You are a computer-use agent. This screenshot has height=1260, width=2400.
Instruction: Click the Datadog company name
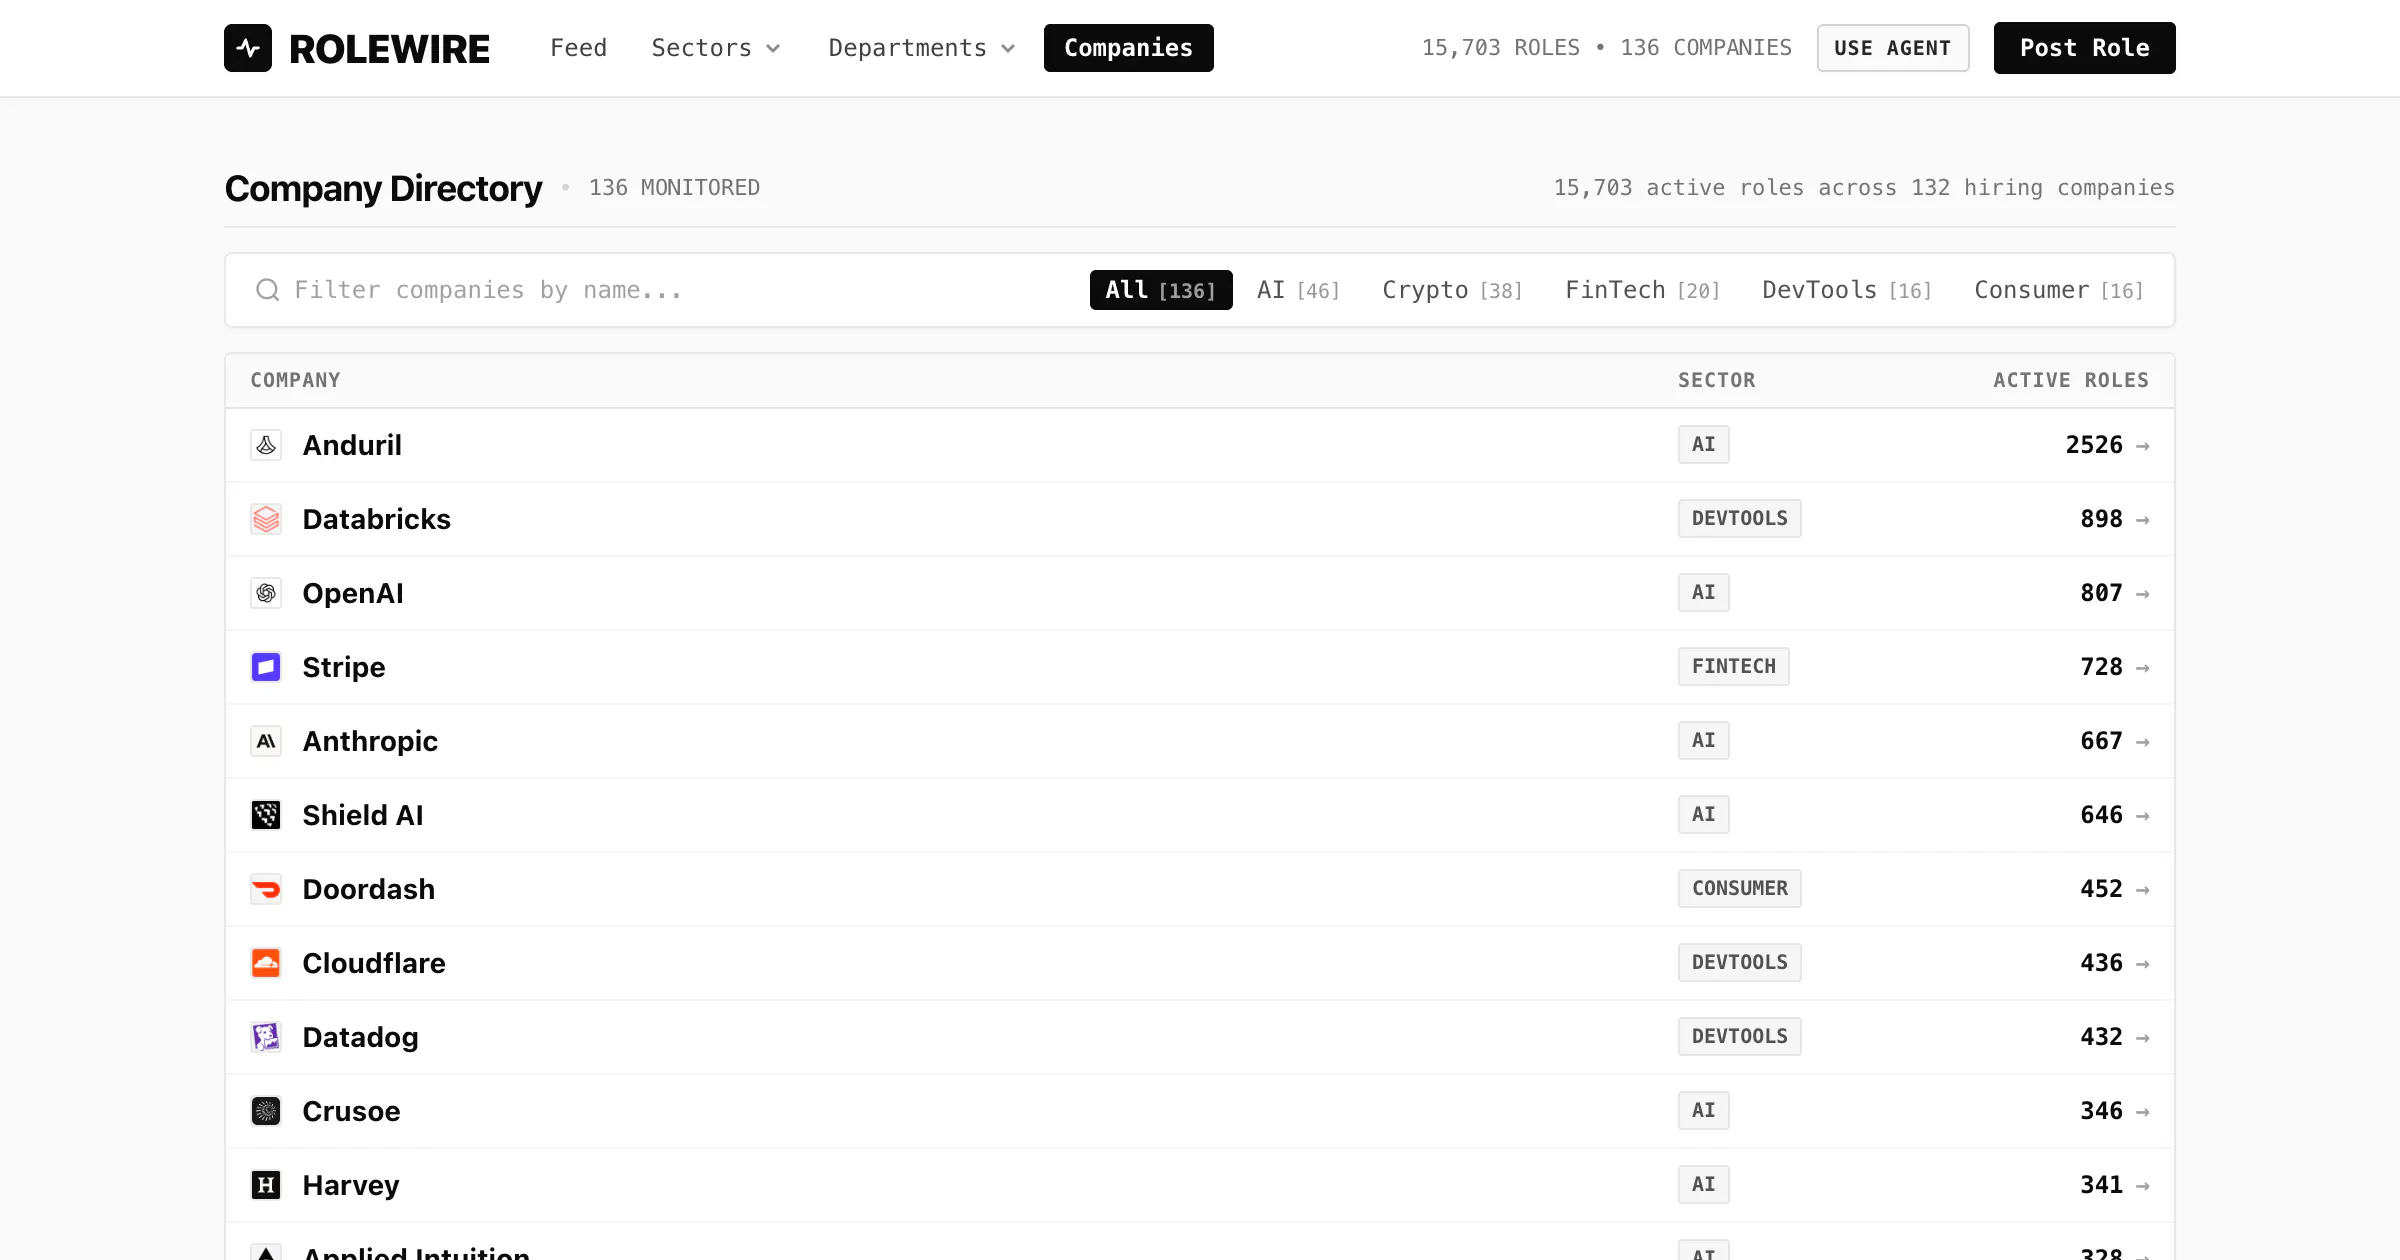click(x=361, y=1037)
